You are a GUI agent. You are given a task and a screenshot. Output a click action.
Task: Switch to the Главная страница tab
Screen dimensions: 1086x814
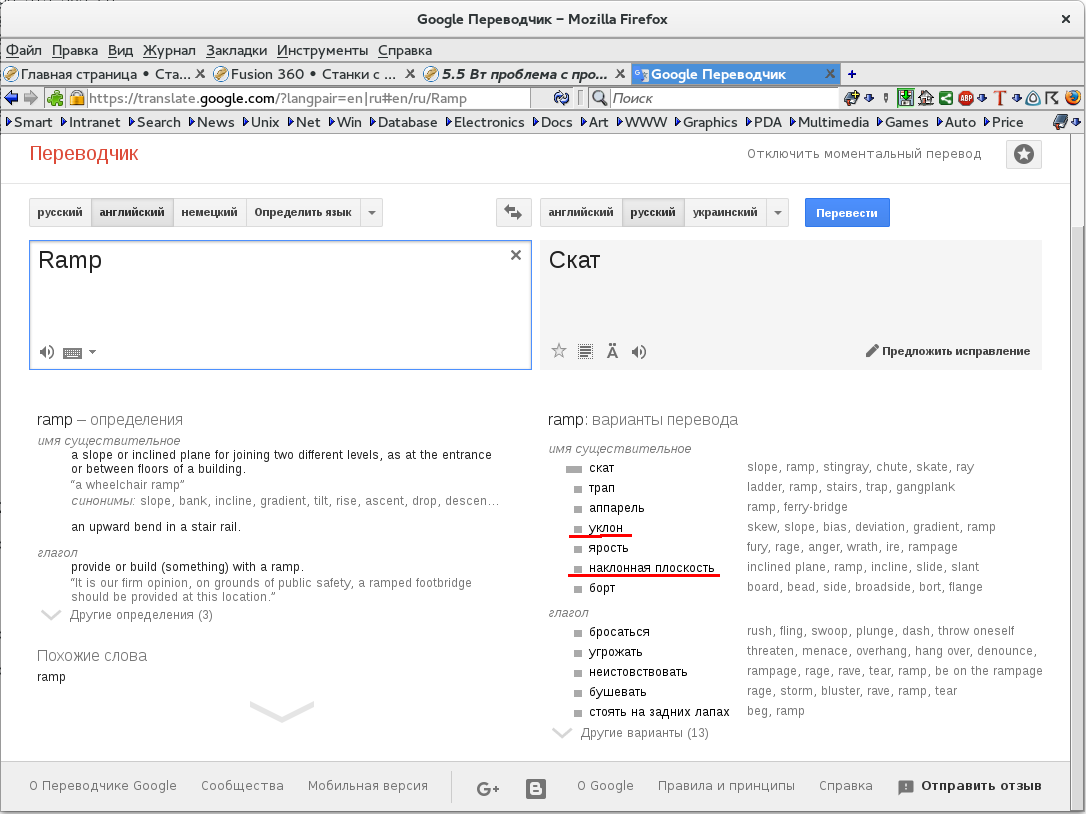105,74
